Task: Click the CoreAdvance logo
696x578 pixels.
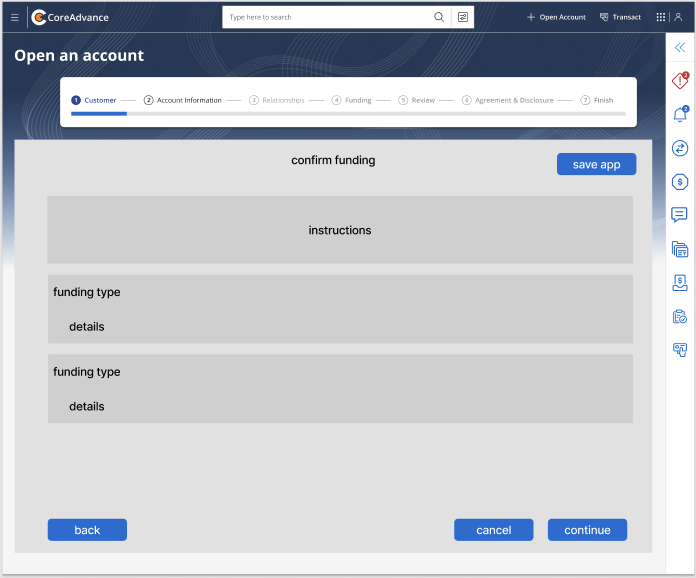Action: (70, 17)
